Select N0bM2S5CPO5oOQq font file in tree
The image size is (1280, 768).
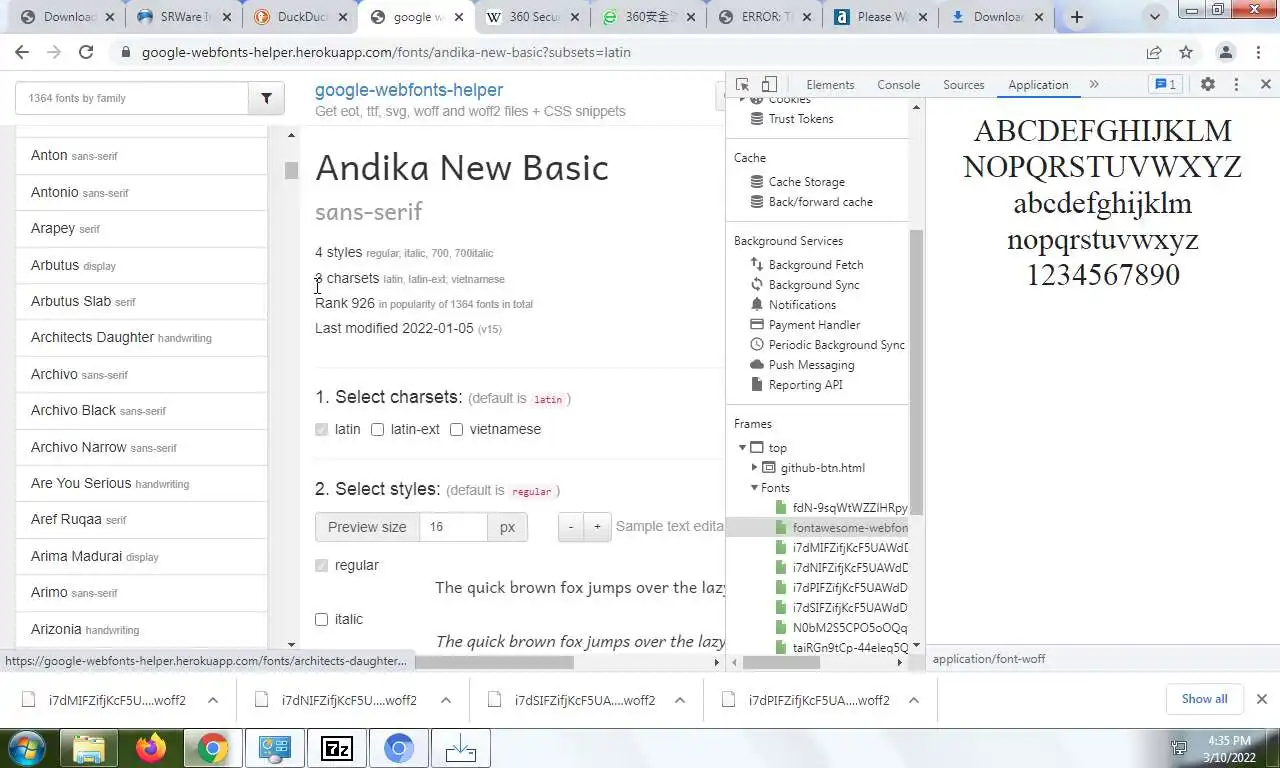840,628
